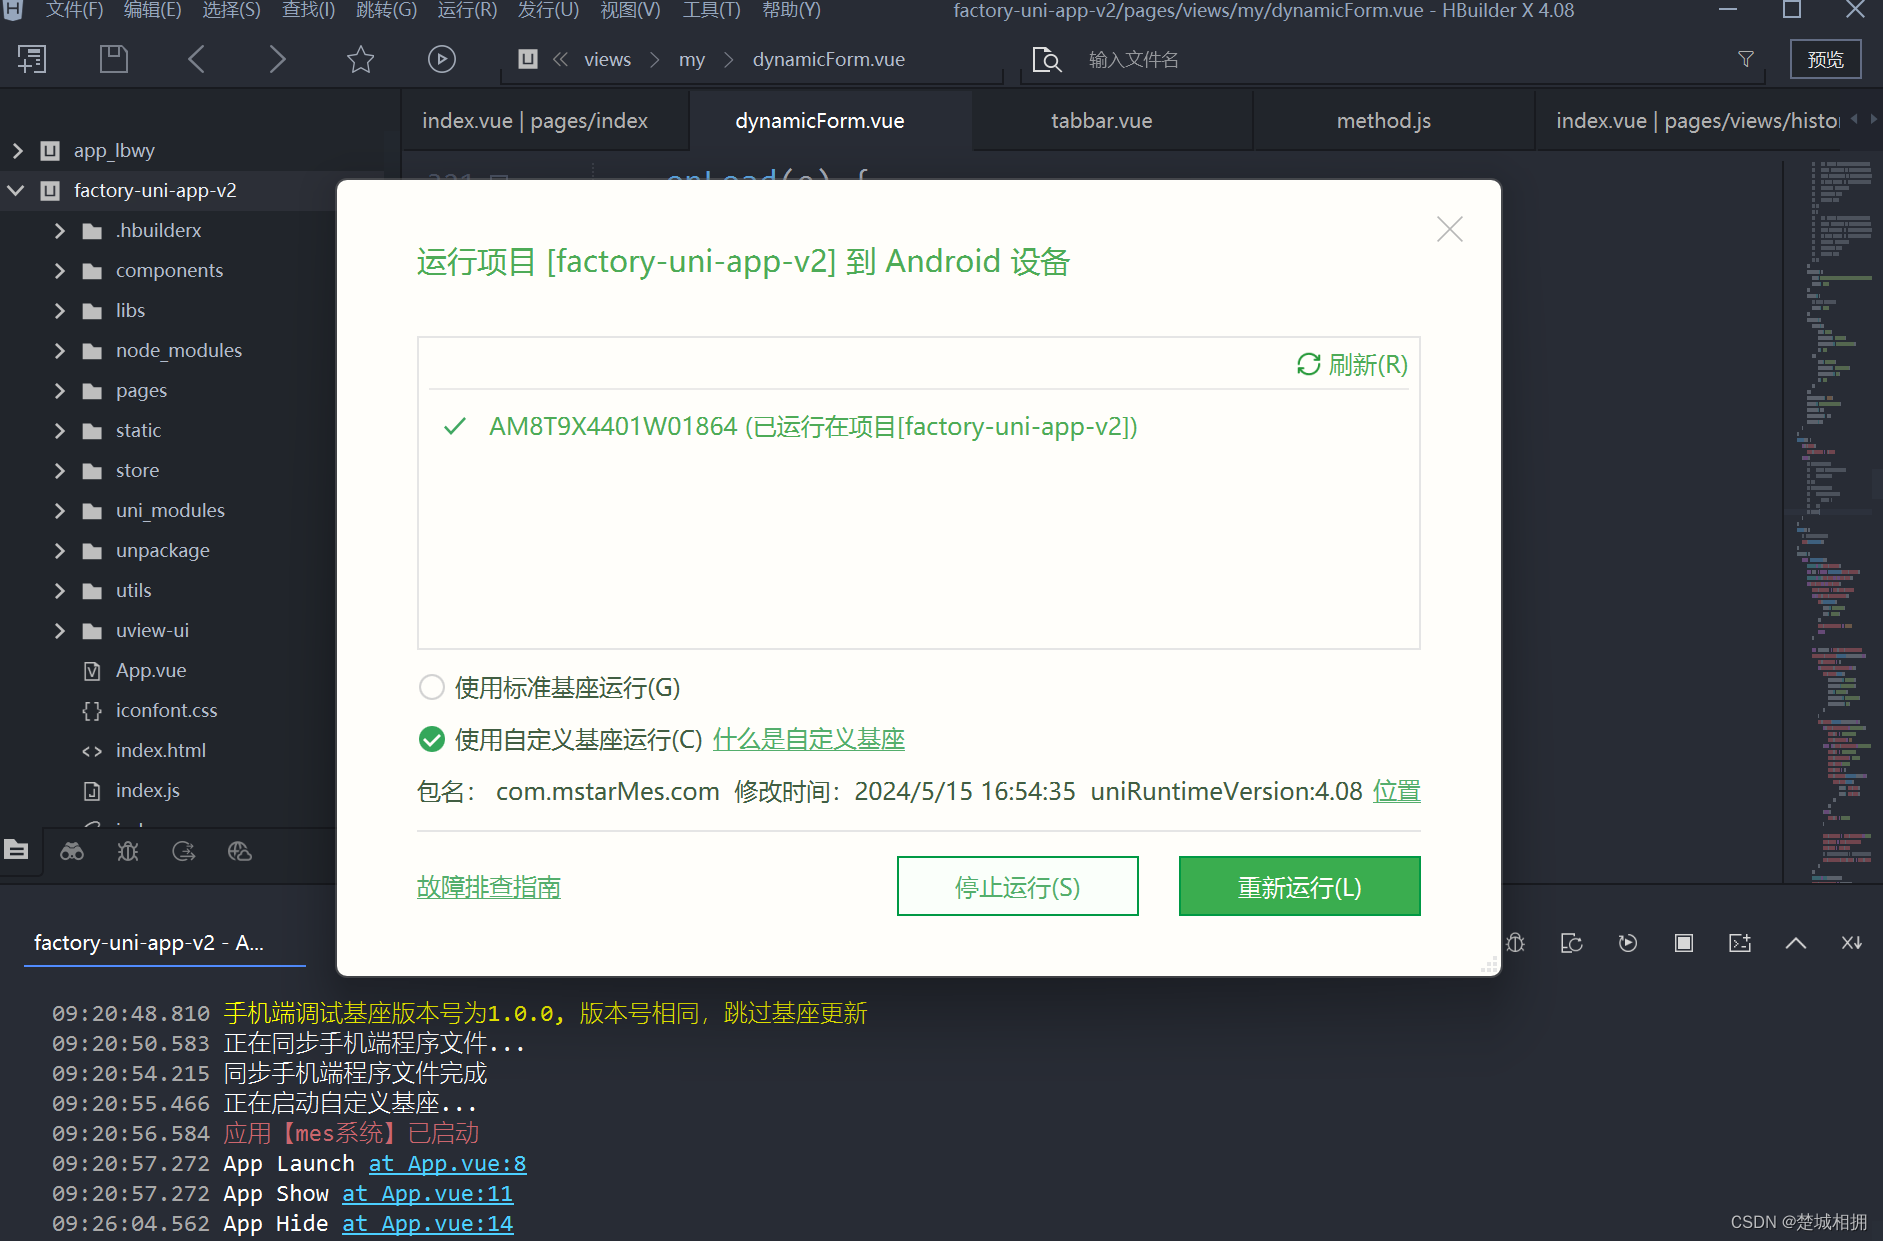This screenshot has width=1883, height=1241.
Task: Save the current file
Action: point(113,58)
